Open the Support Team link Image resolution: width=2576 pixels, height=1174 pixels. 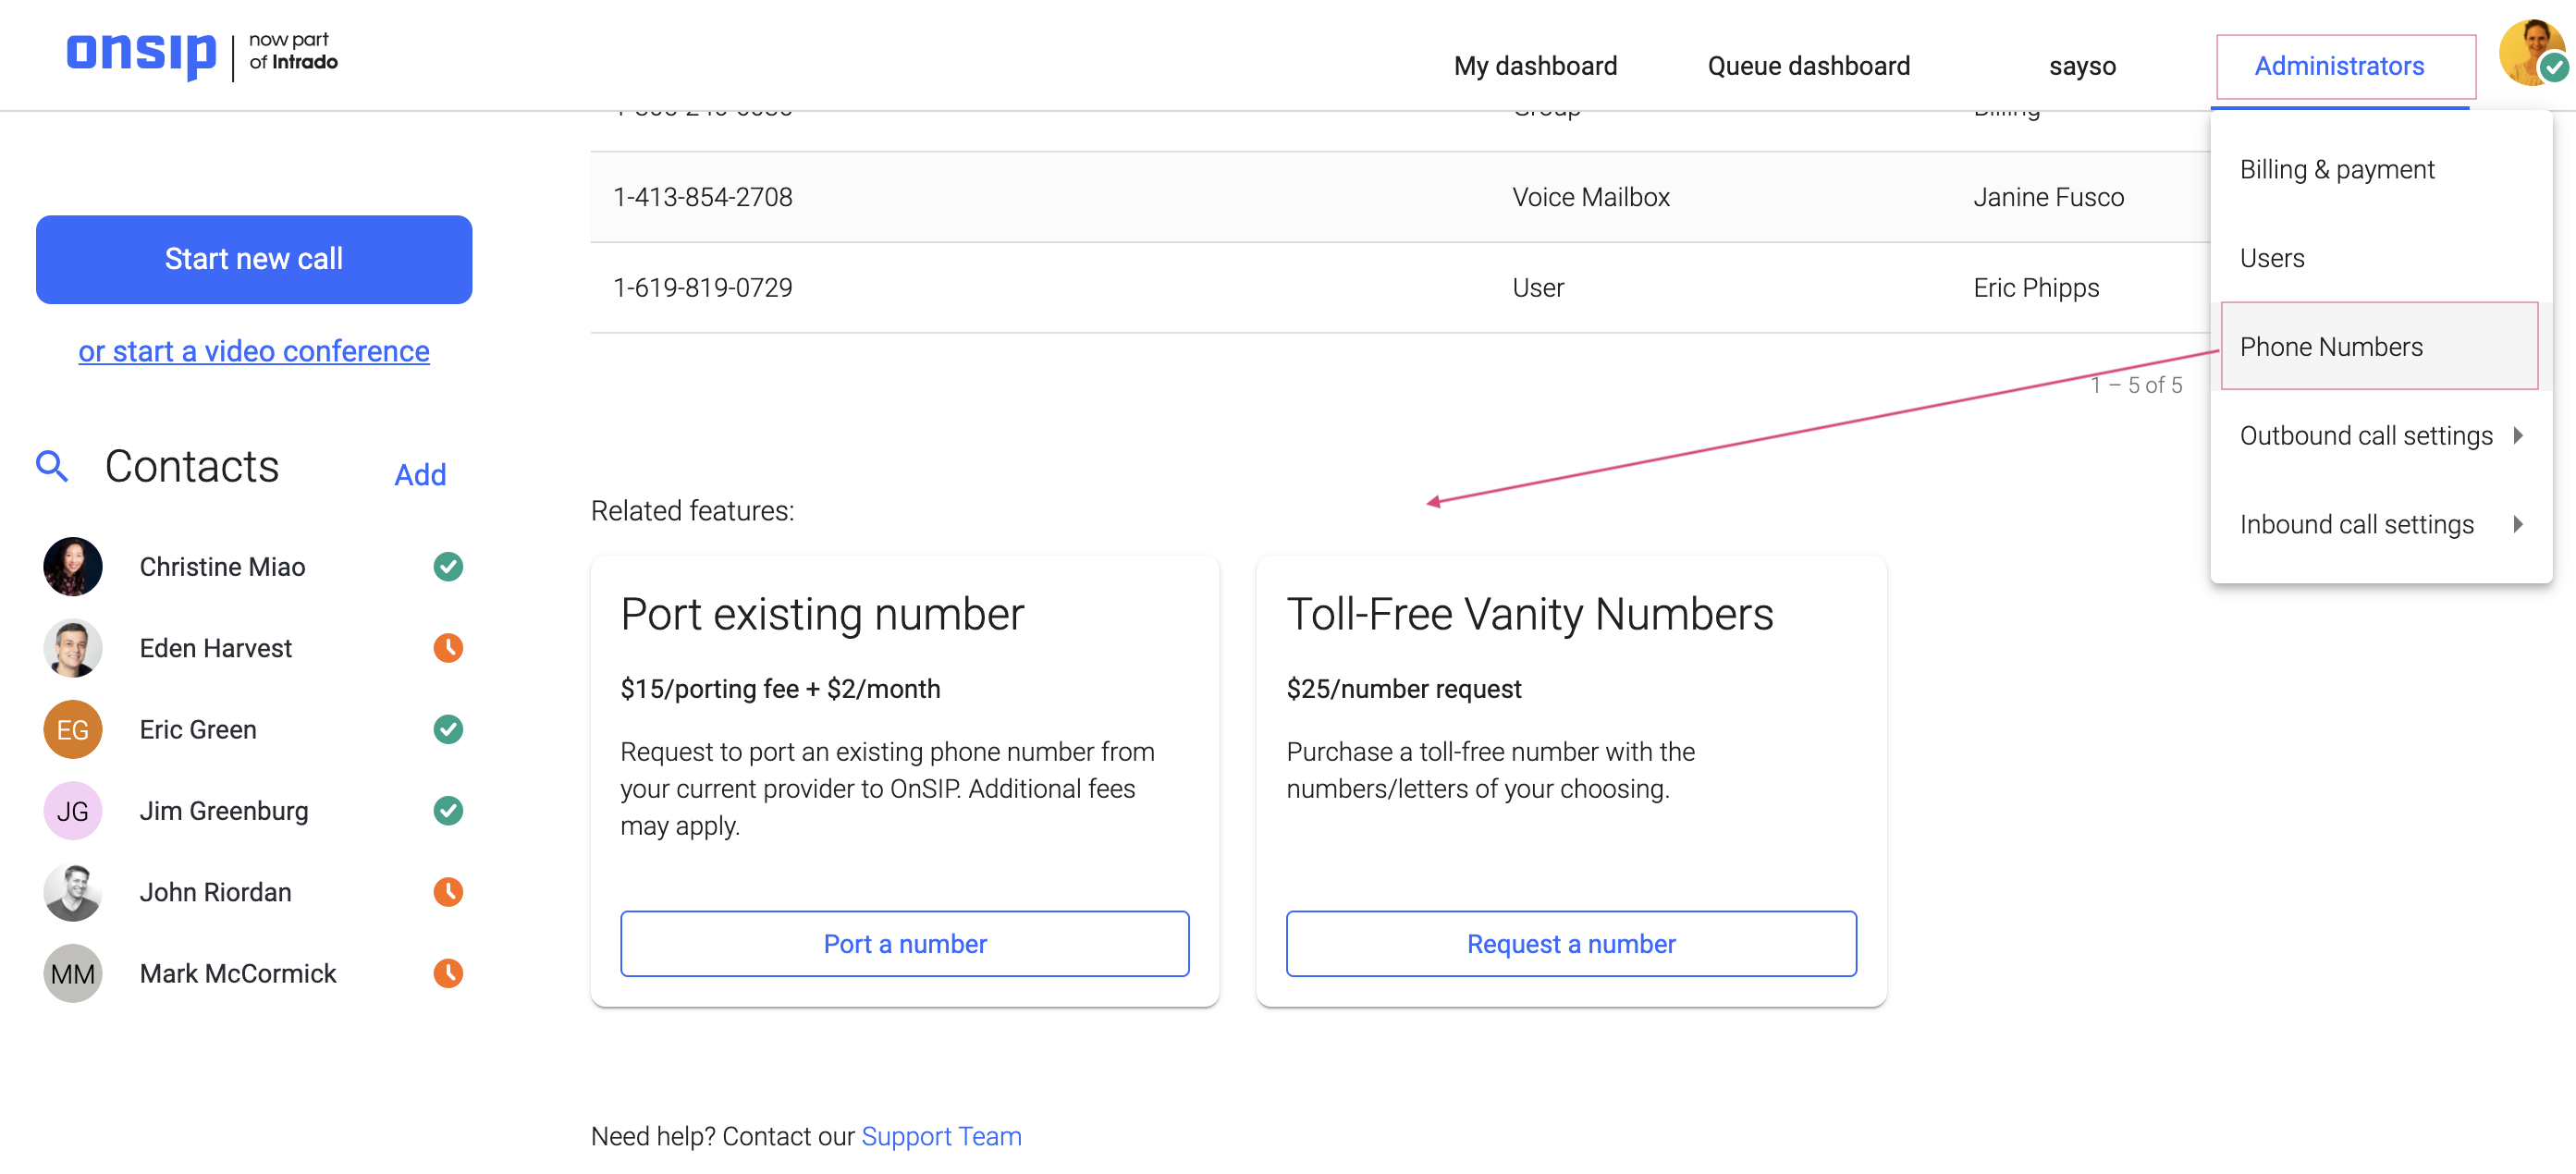coord(941,1136)
